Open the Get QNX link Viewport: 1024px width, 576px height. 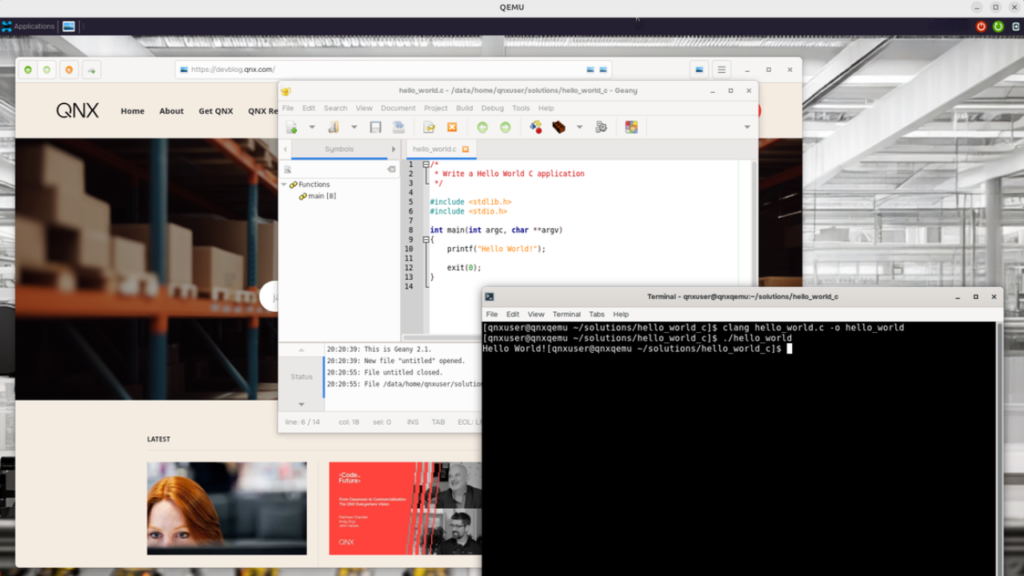(216, 112)
